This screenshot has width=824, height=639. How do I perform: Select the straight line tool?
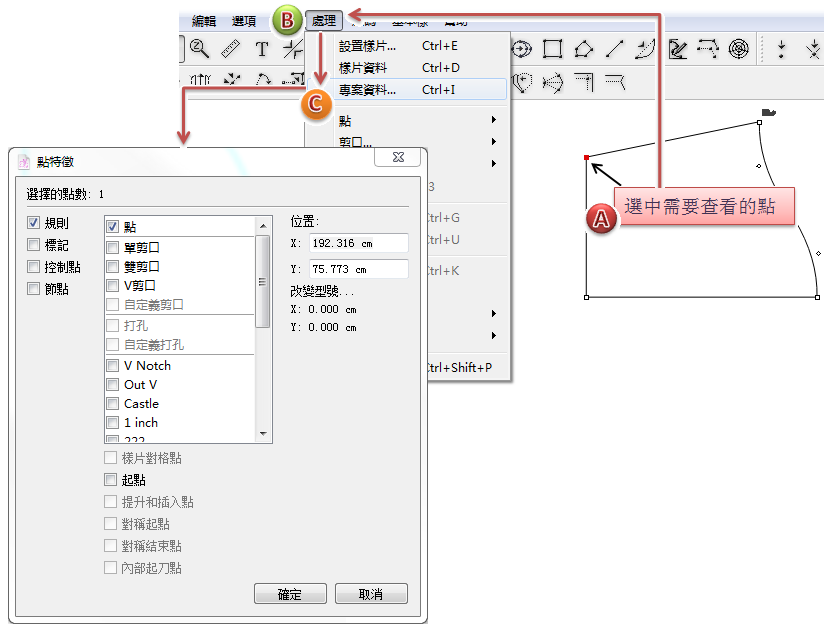pyautogui.click(x=615, y=48)
